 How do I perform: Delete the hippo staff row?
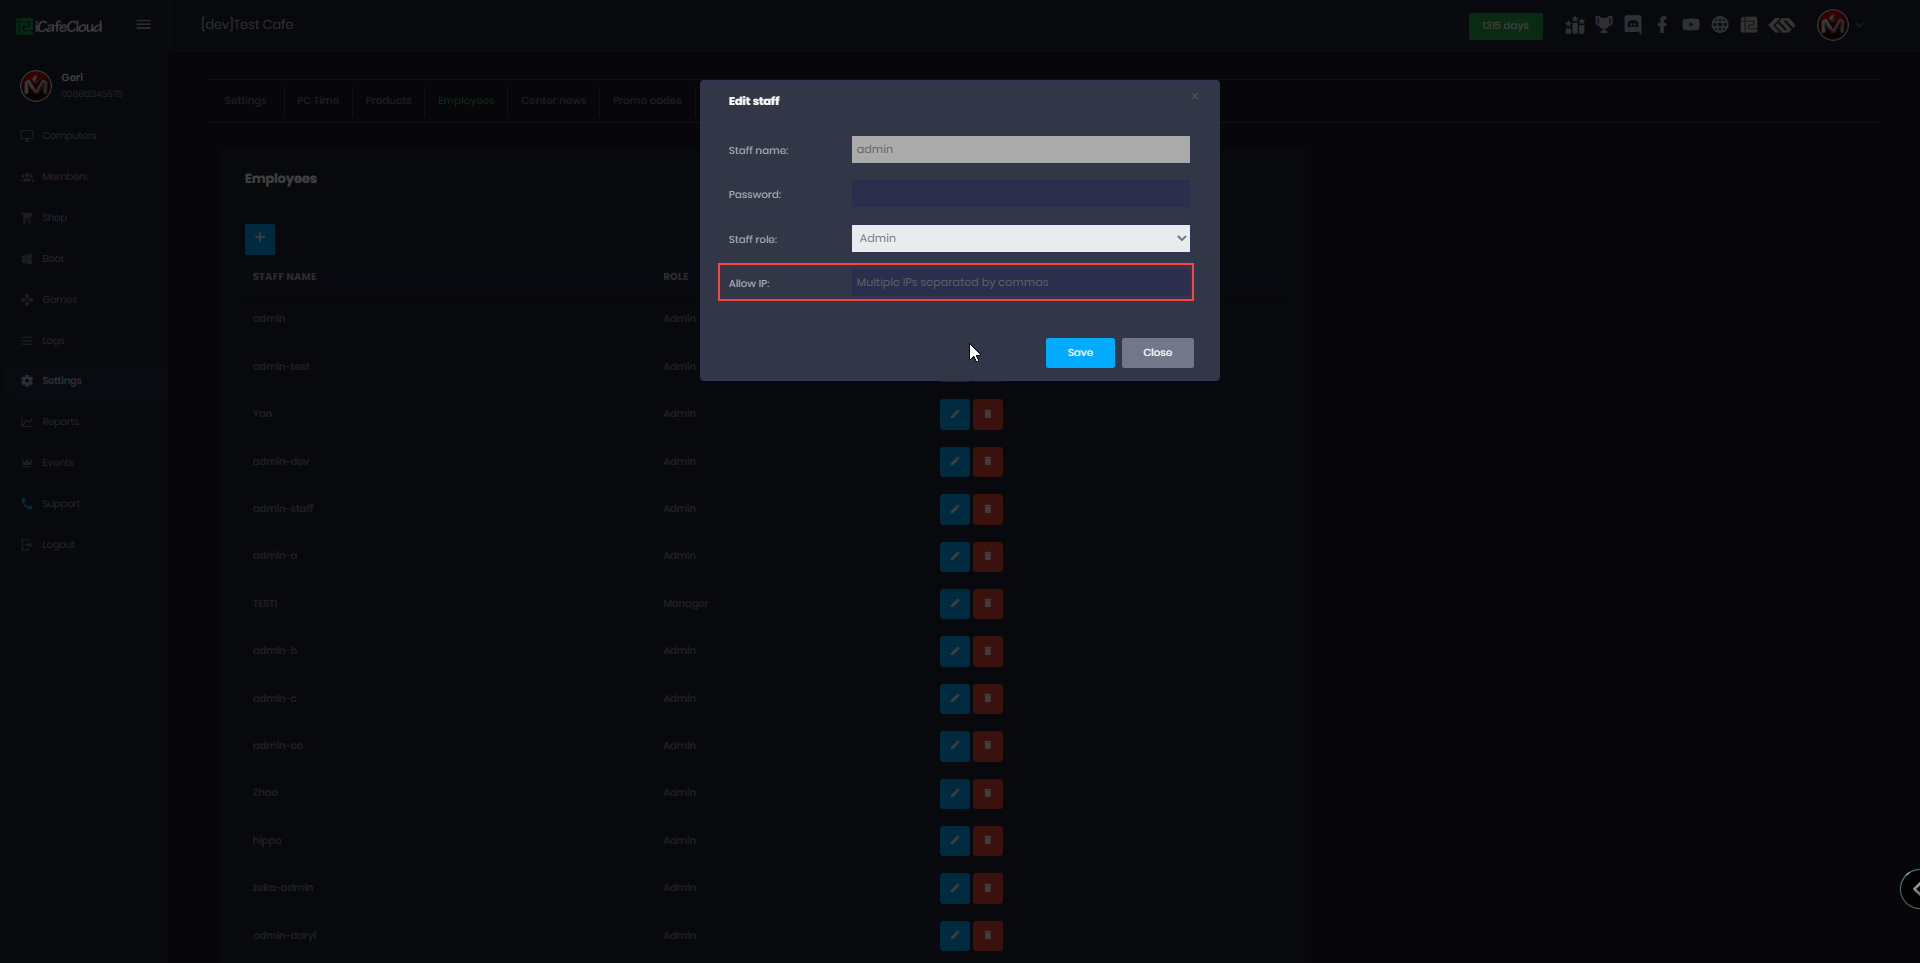click(x=988, y=841)
